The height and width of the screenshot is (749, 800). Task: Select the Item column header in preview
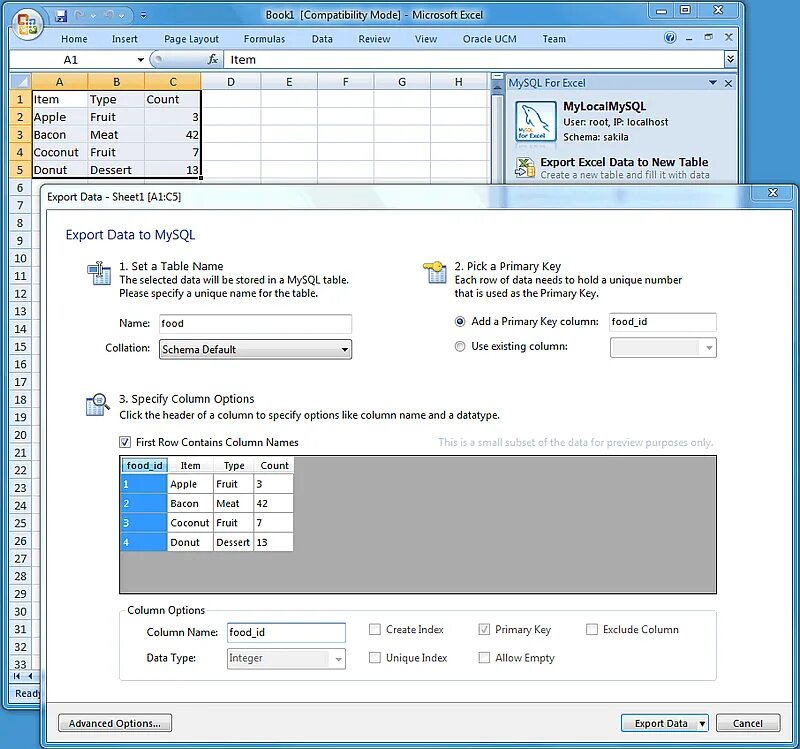coord(190,465)
